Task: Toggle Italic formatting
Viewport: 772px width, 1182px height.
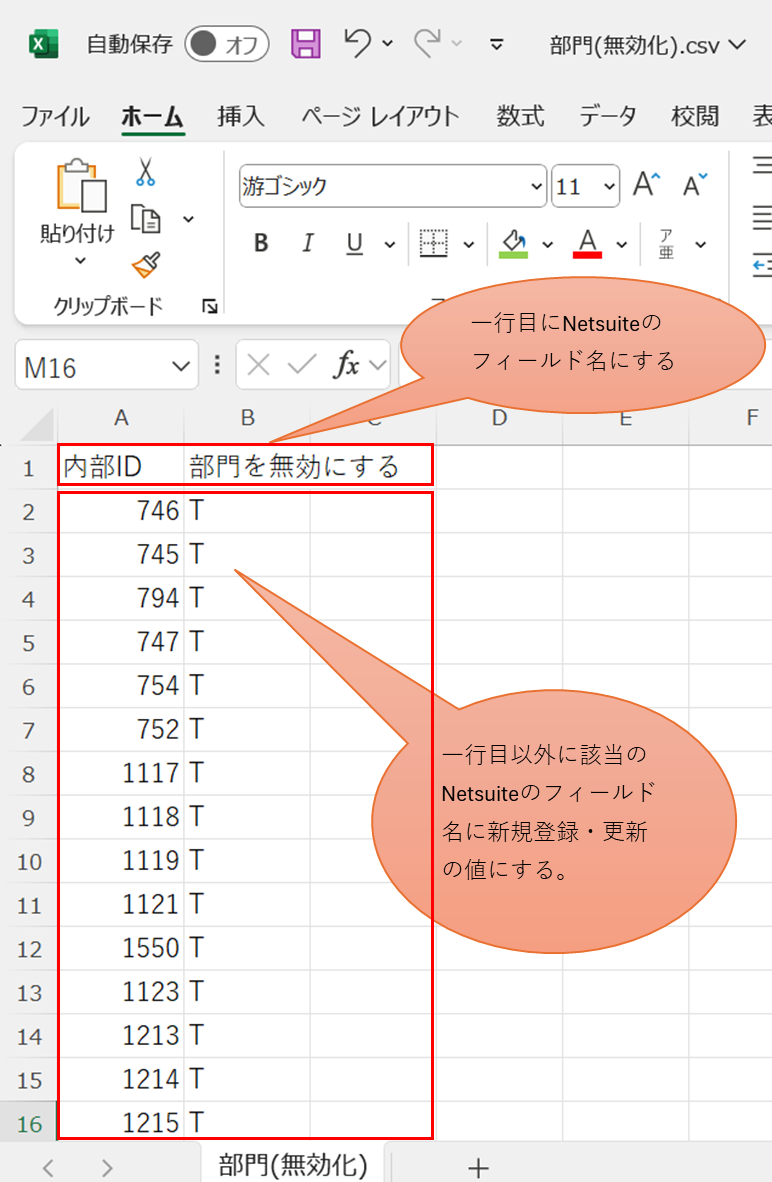Action: [x=308, y=243]
